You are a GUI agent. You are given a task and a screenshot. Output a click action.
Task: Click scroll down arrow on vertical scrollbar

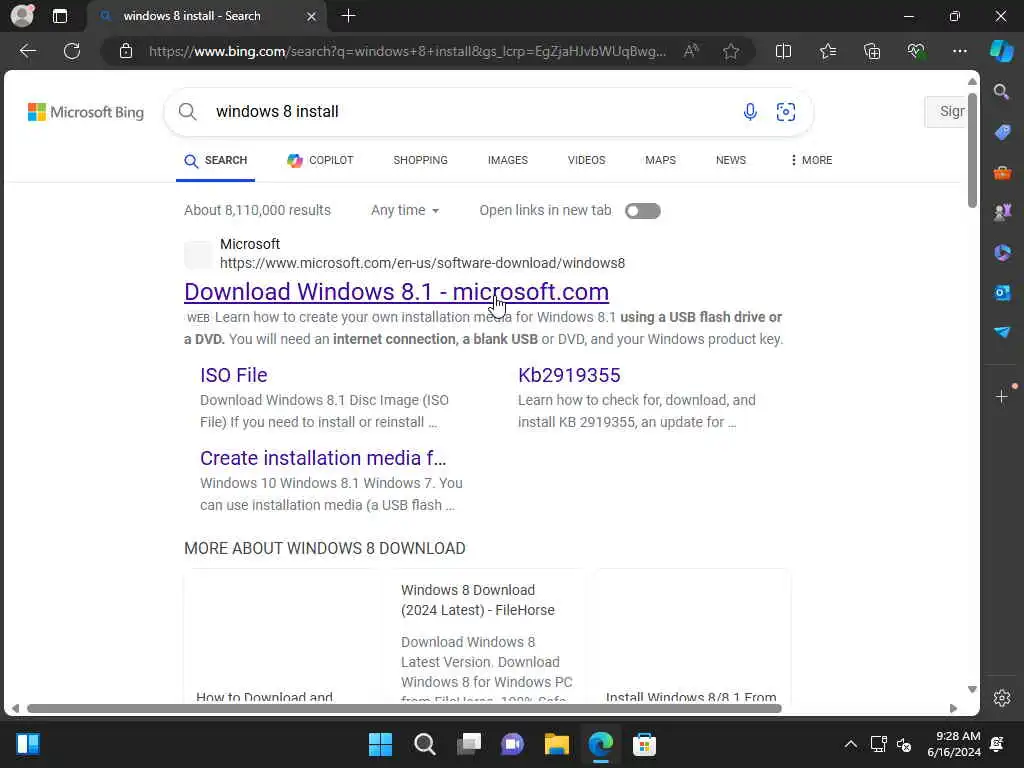(x=972, y=690)
